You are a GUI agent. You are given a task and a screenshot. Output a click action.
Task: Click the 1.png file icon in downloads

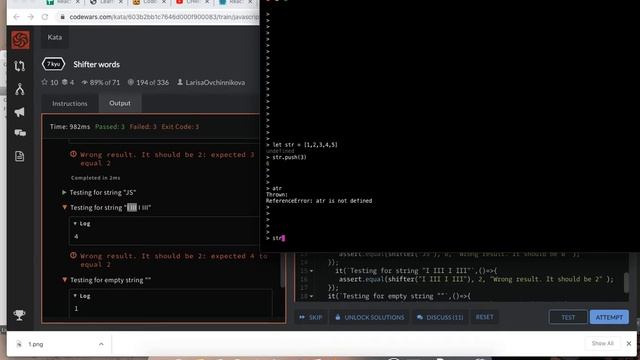[19, 344]
